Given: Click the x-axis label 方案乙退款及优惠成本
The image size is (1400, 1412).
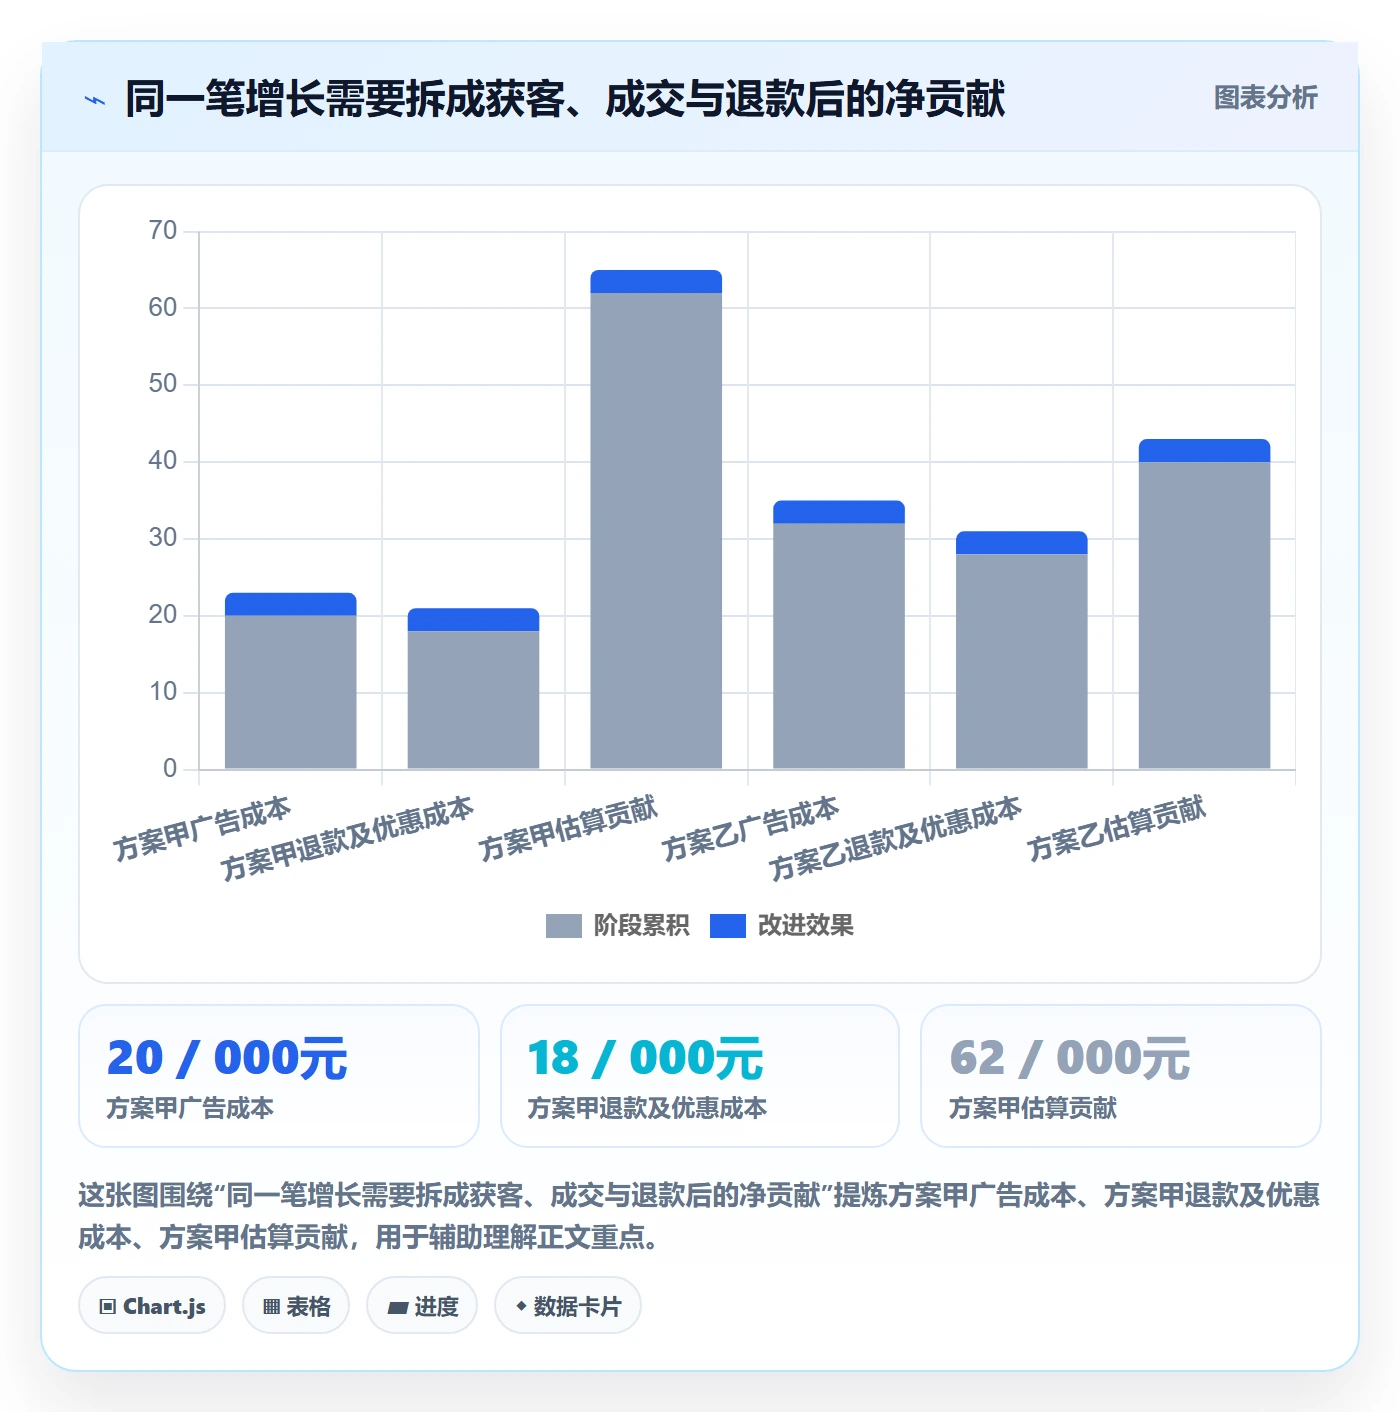Looking at the screenshot, I should coord(895,839).
